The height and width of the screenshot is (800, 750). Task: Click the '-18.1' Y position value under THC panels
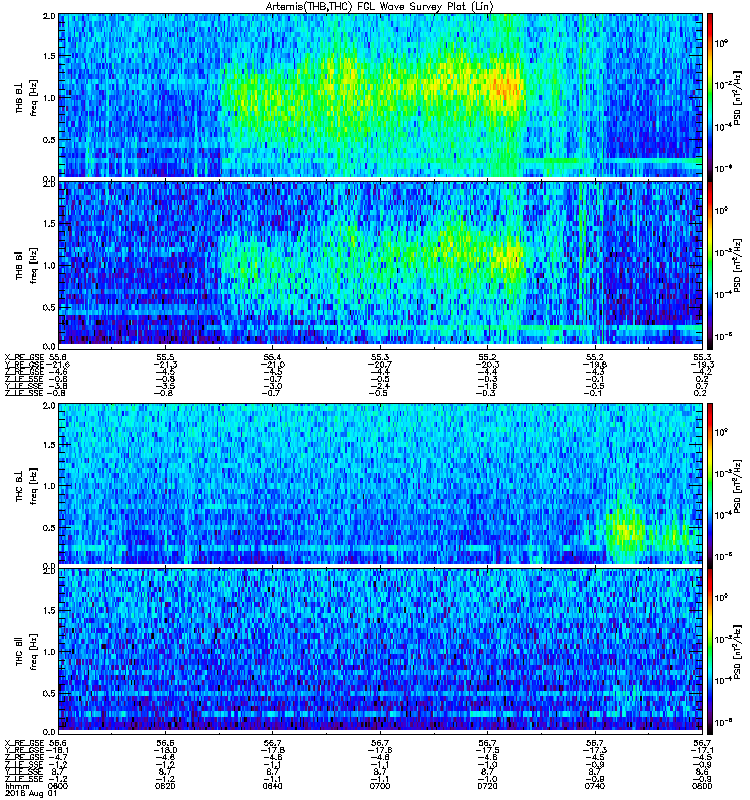click(x=57, y=751)
